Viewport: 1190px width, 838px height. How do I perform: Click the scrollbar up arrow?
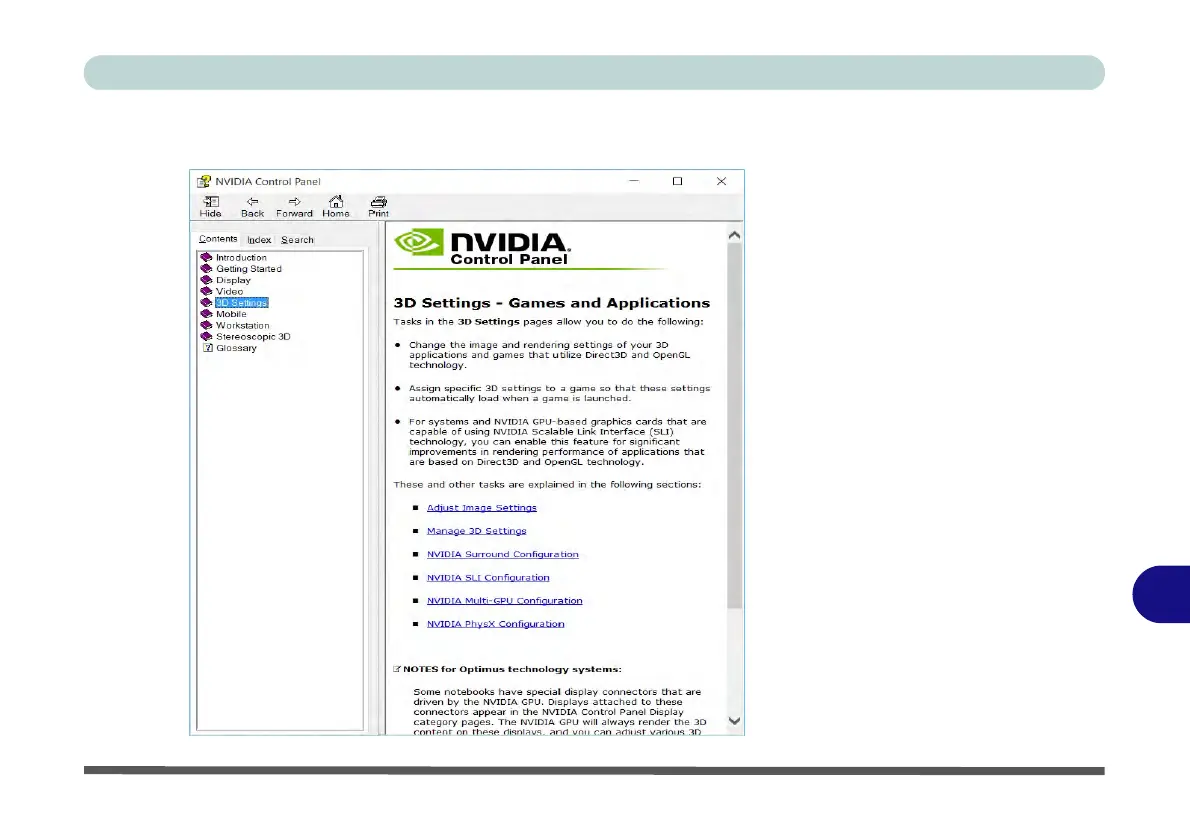[x=734, y=235]
